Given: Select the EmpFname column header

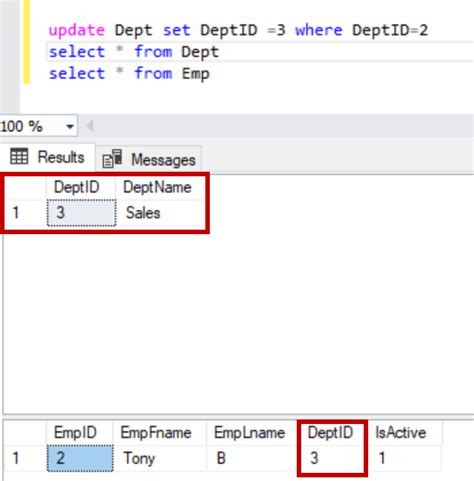Looking at the screenshot, I should pos(159,433).
